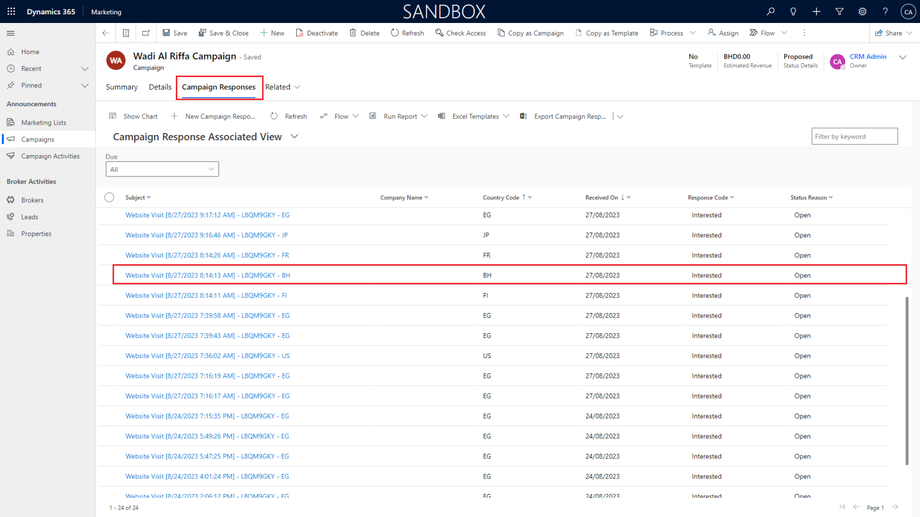Screen dimensions: 920x517
Task: Open the settings gear icon
Action: pos(862,12)
